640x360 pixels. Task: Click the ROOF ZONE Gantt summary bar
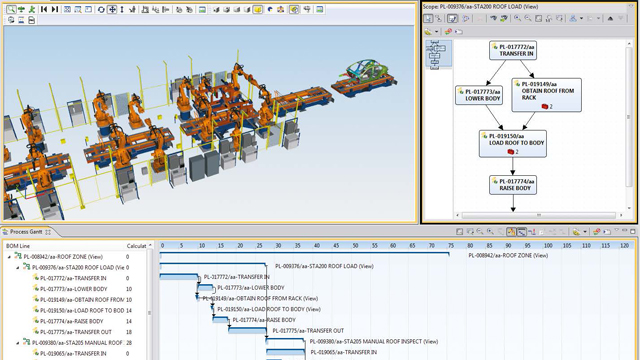point(304,254)
